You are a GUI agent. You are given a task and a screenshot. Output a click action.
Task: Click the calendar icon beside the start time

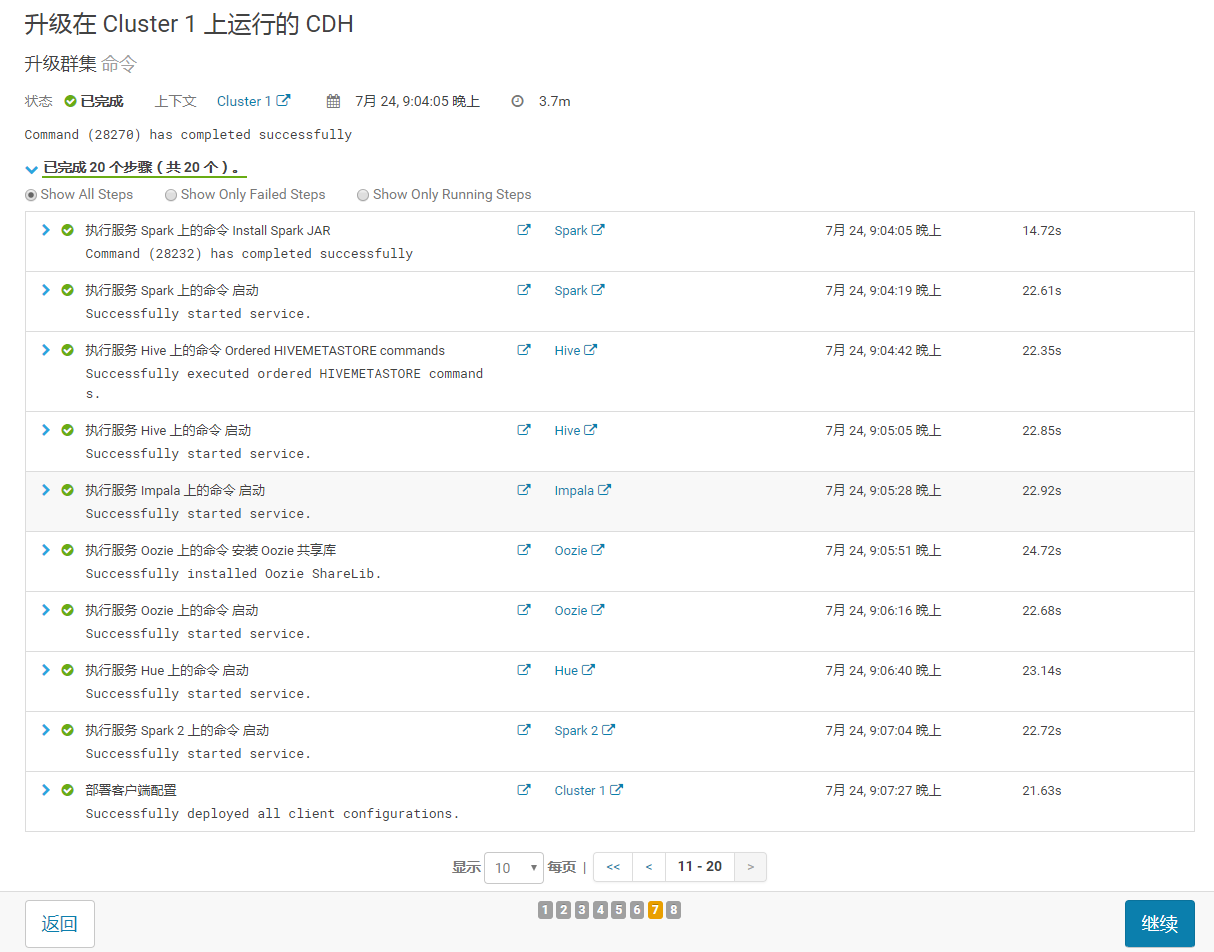tap(333, 101)
